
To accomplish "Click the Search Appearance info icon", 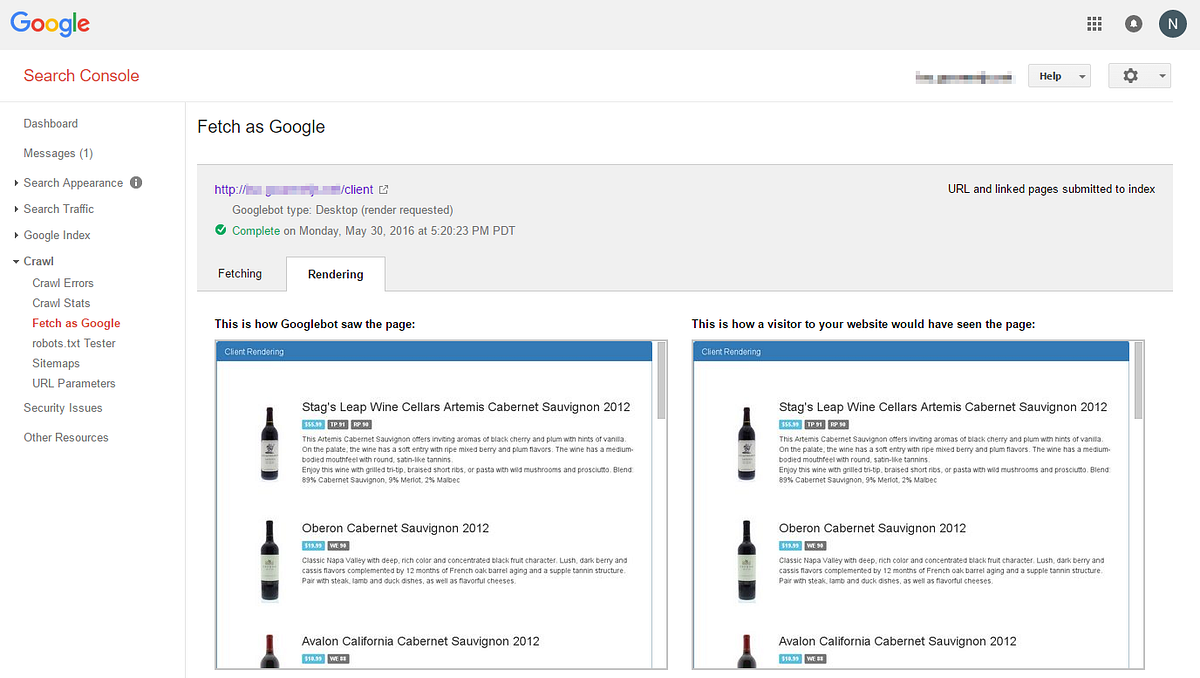I will click(136, 183).
